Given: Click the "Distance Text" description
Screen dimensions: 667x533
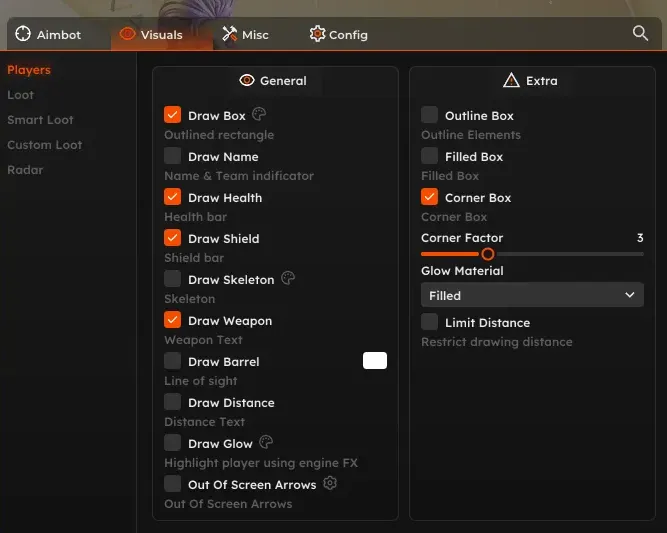Looking at the screenshot, I should (205, 422).
